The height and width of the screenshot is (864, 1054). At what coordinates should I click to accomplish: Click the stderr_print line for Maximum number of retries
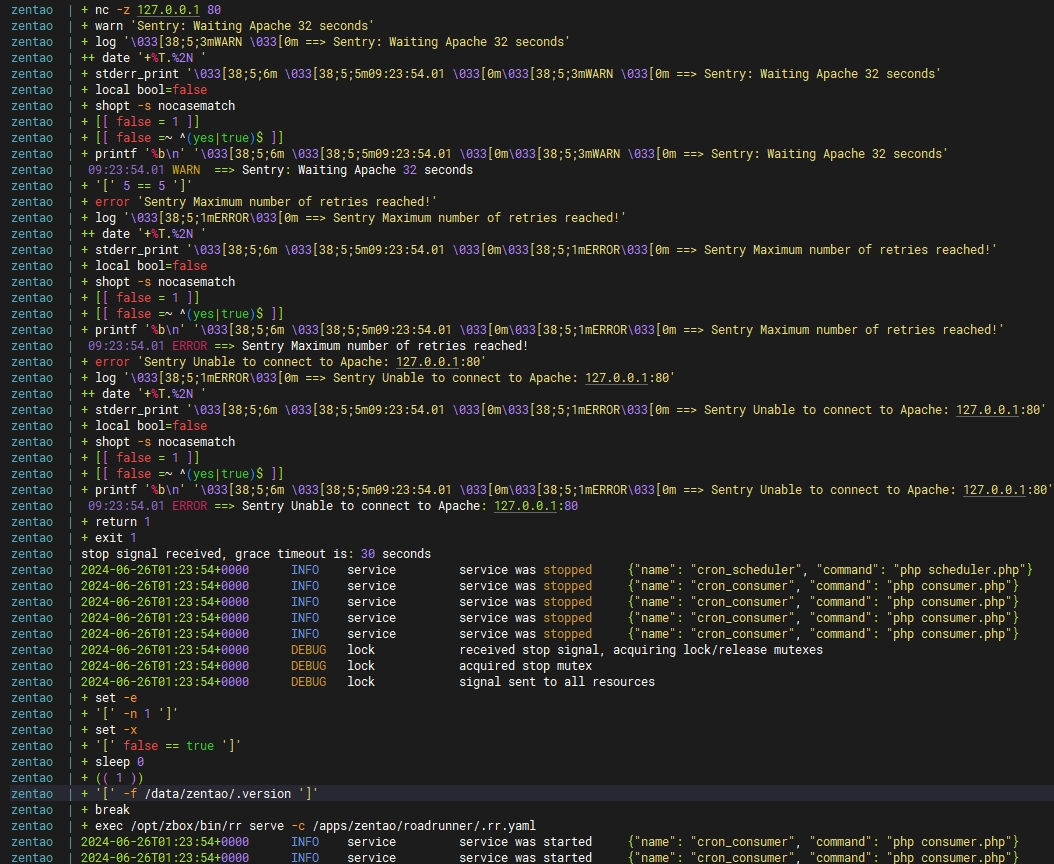click(x=538, y=250)
